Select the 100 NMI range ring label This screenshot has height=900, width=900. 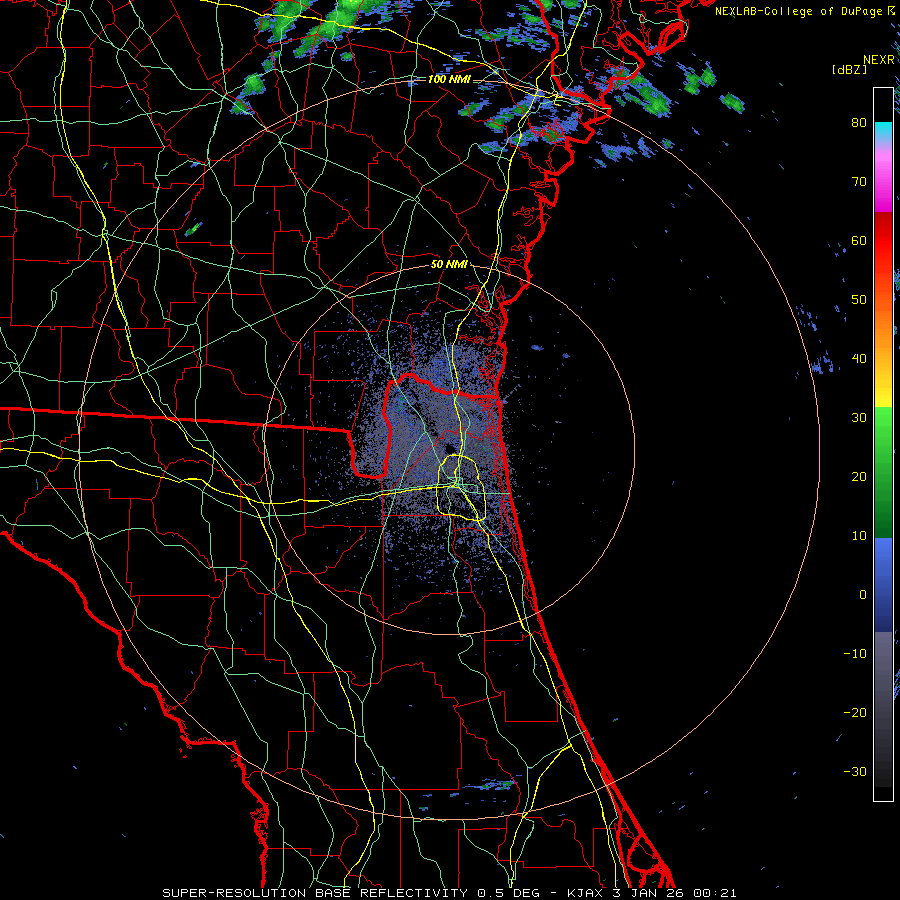pos(449,79)
